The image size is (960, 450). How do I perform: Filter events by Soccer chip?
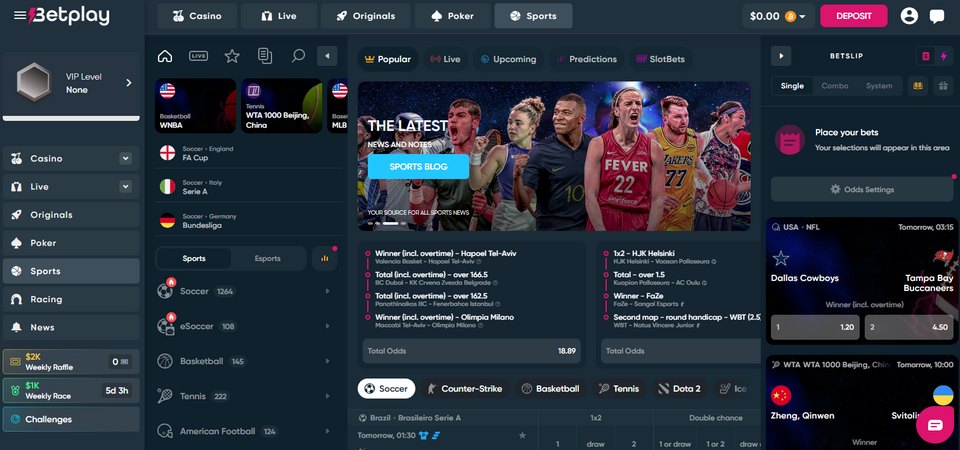pyautogui.click(x=386, y=389)
